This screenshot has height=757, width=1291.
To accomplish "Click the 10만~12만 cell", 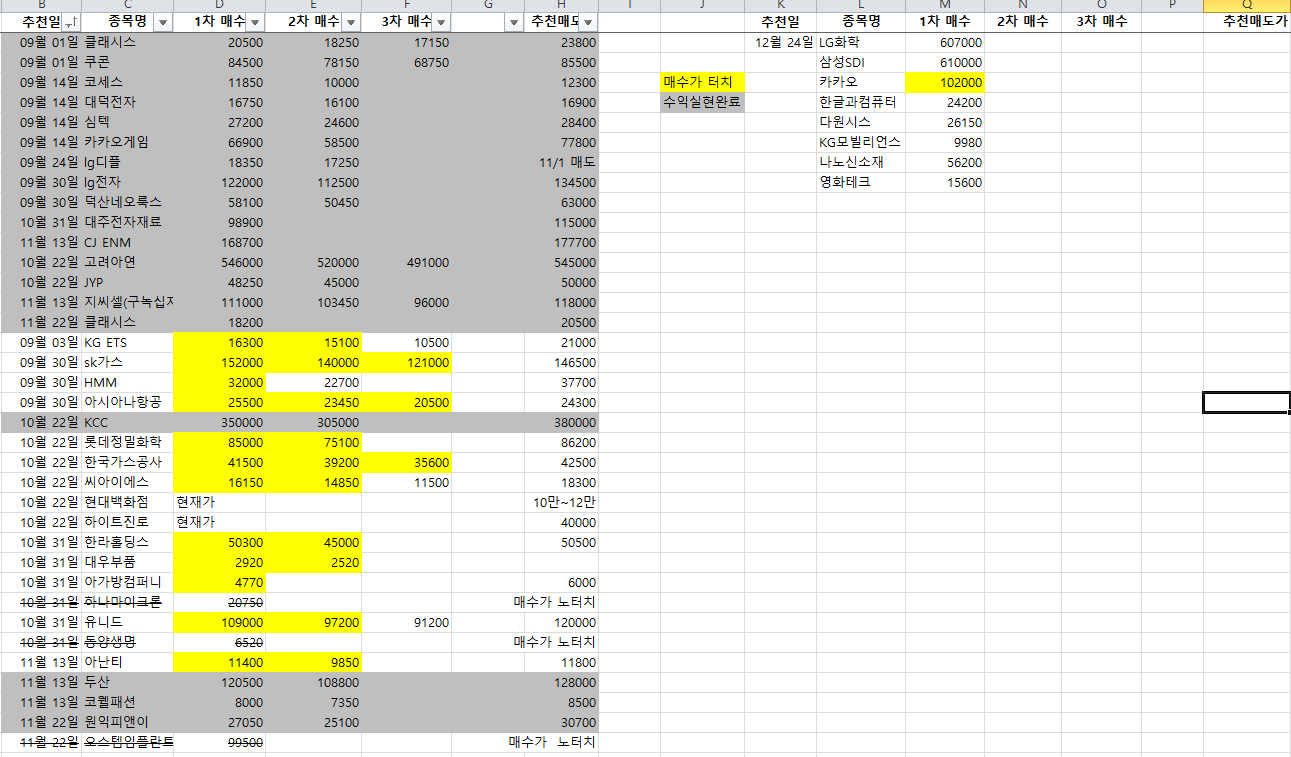I will coord(561,502).
